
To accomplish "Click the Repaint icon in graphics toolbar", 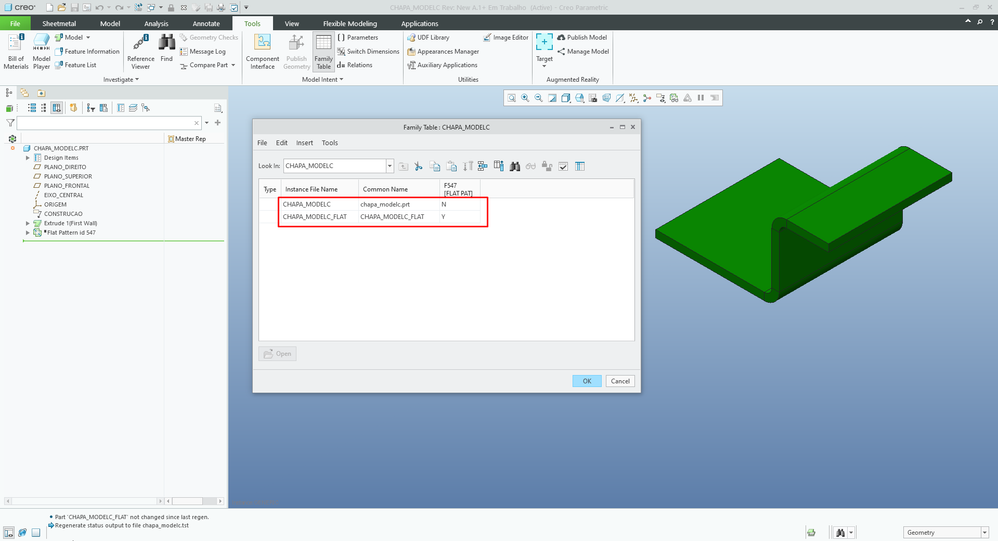I will click(552, 98).
